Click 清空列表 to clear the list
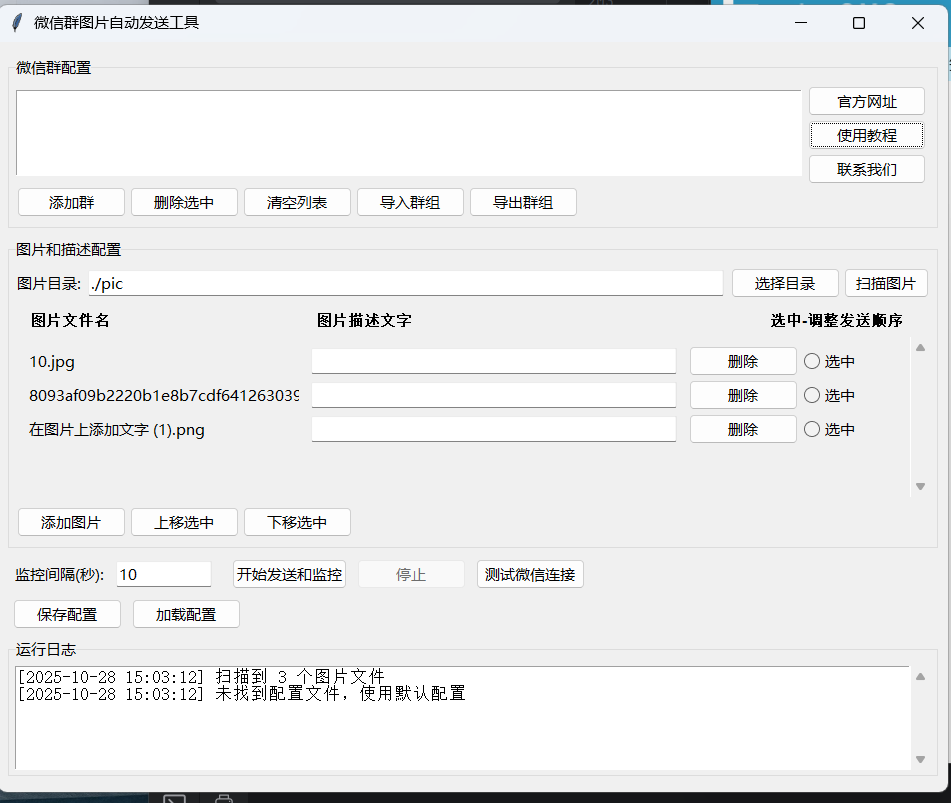The height and width of the screenshot is (803, 951). pyautogui.click(x=297, y=203)
